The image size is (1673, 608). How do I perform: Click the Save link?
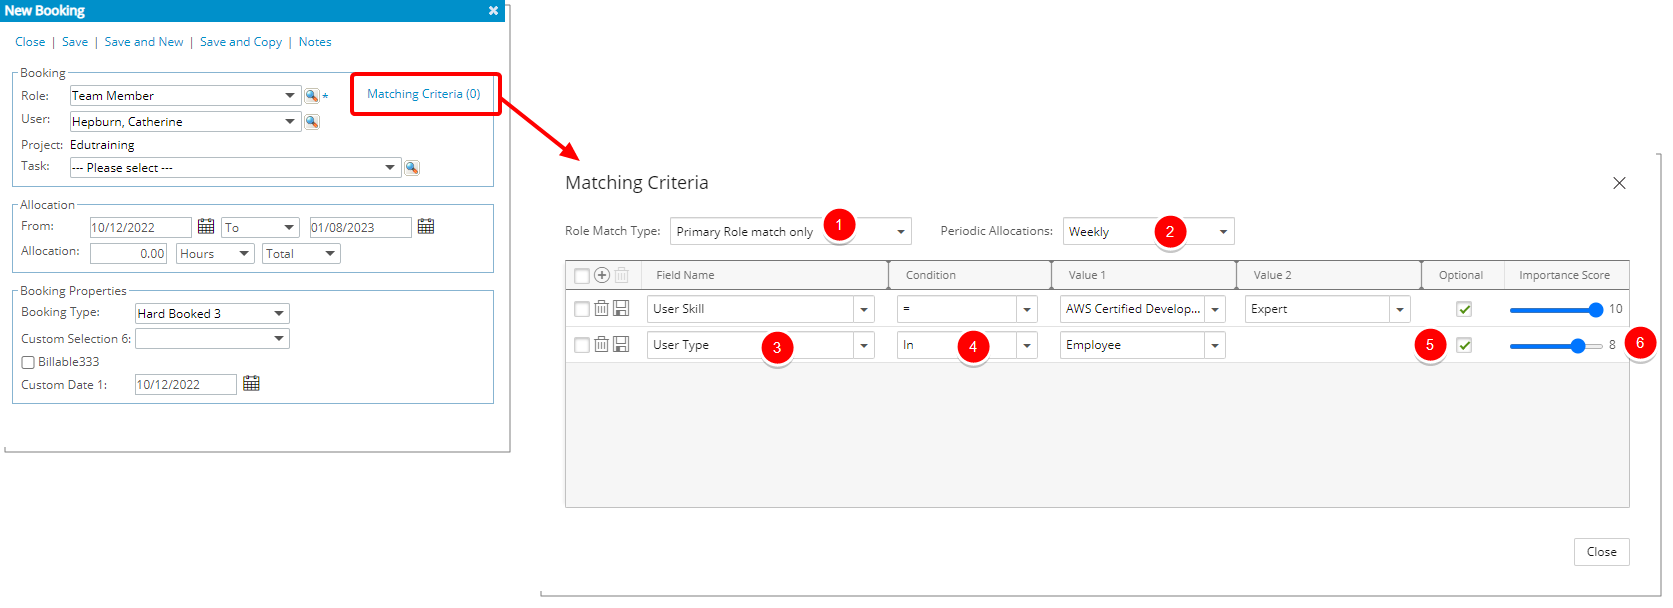point(75,42)
